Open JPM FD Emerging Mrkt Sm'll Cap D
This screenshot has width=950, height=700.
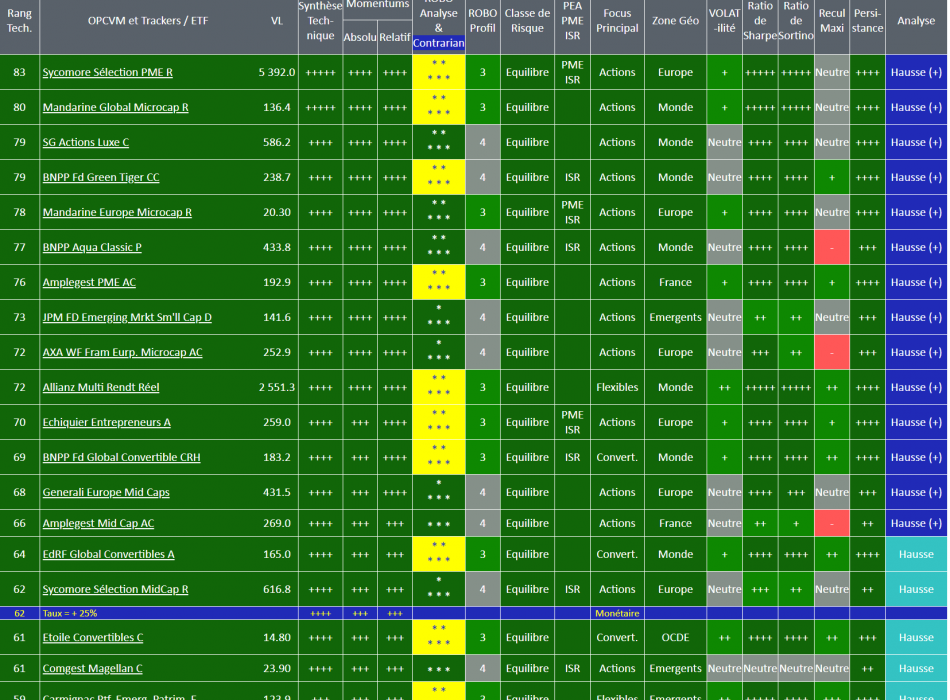[x=127, y=318]
